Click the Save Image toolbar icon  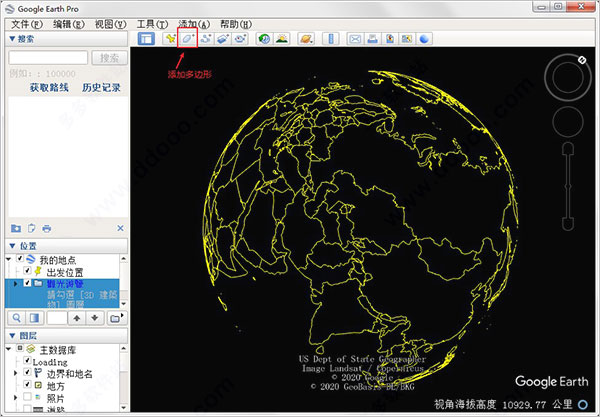click(390, 39)
